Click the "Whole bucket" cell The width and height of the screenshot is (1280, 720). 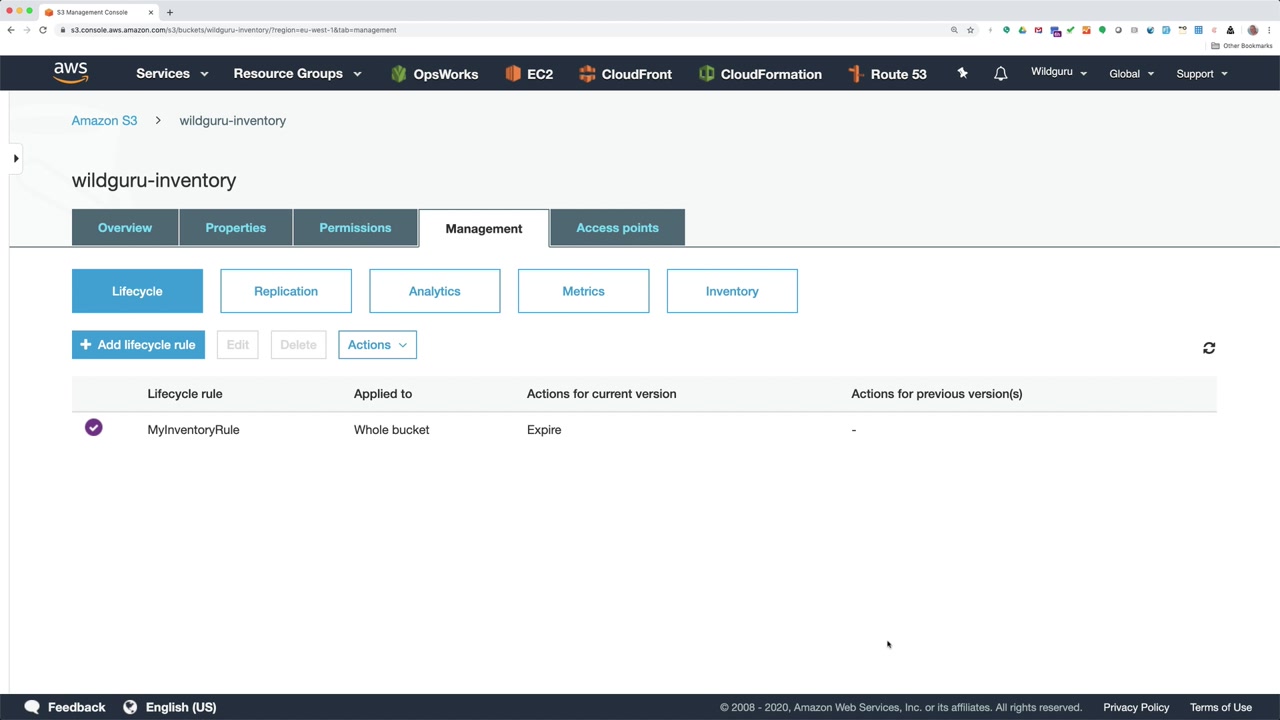coord(391,430)
